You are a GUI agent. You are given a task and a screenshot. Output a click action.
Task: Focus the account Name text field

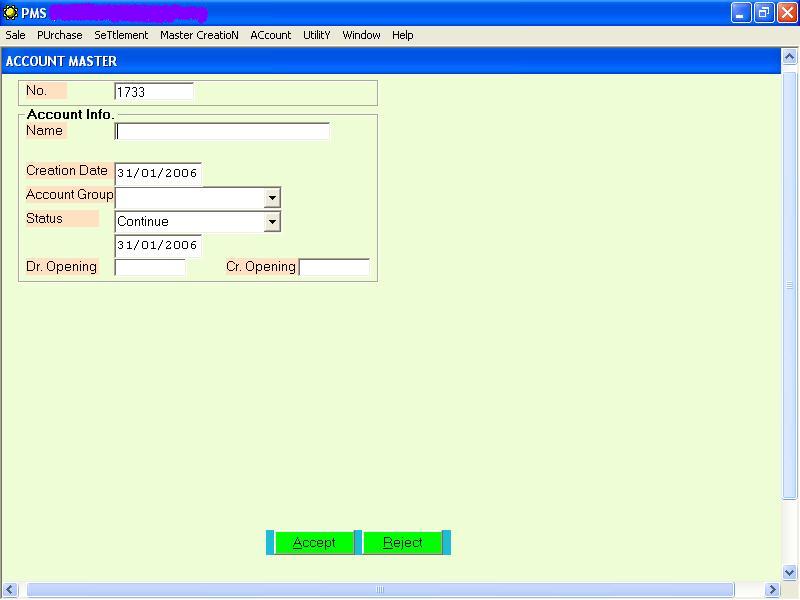pos(222,131)
